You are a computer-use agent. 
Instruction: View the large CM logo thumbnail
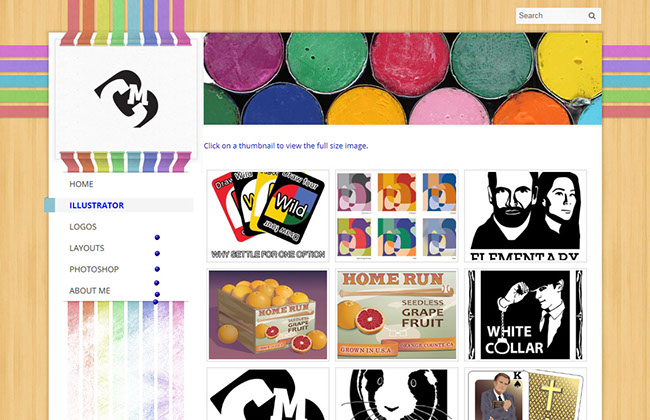coord(268,394)
